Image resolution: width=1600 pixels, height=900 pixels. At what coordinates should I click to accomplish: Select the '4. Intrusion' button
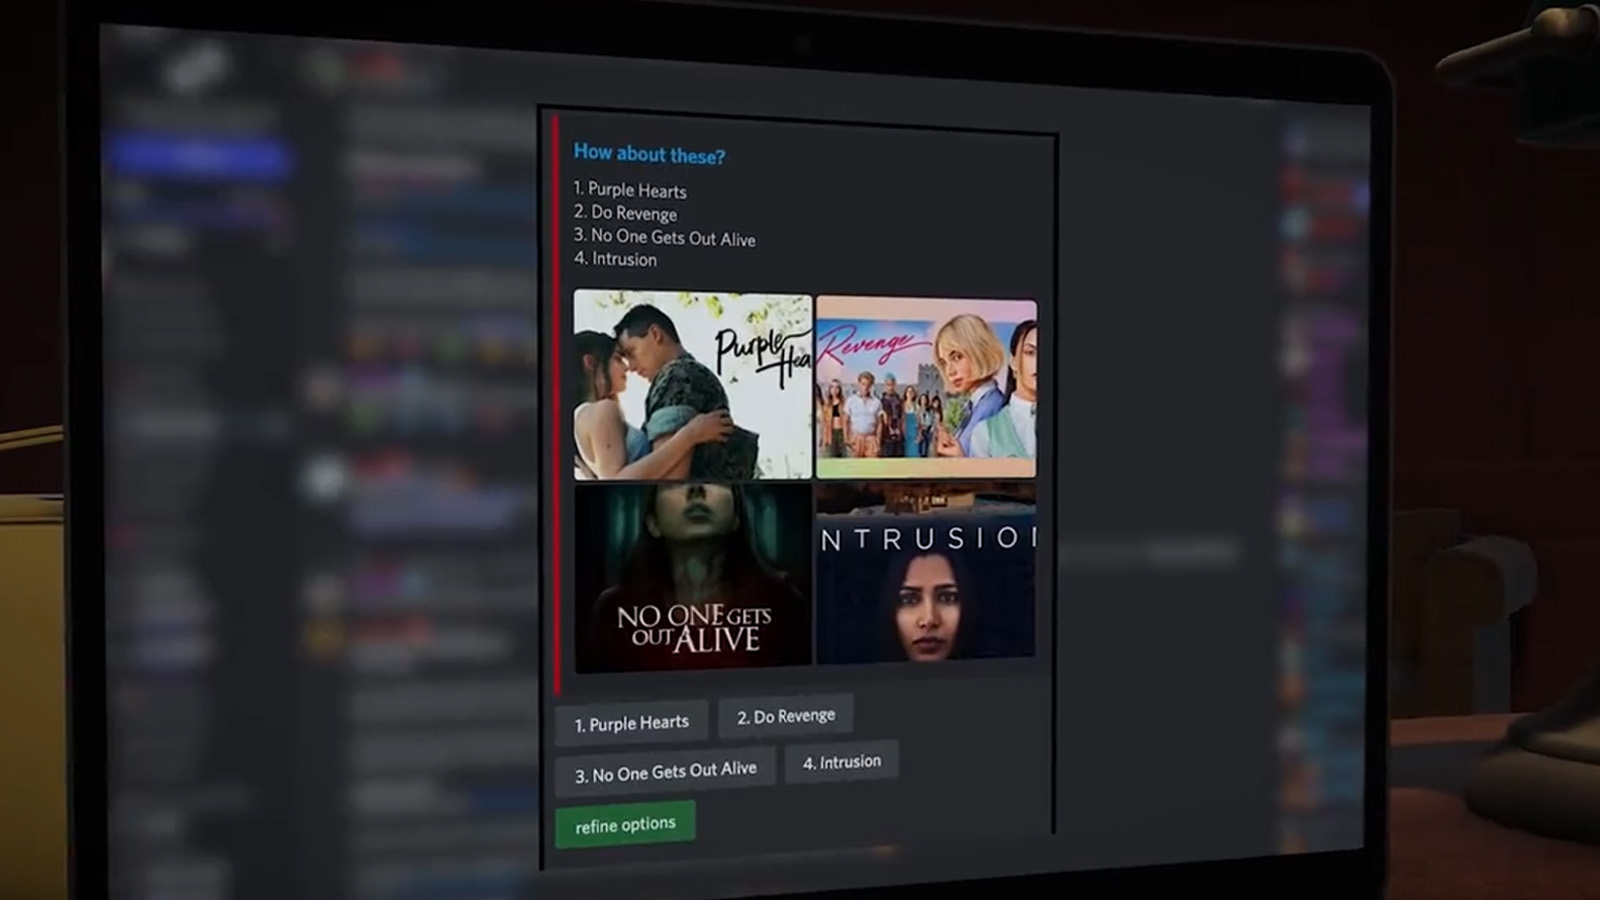click(x=842, y=762)
